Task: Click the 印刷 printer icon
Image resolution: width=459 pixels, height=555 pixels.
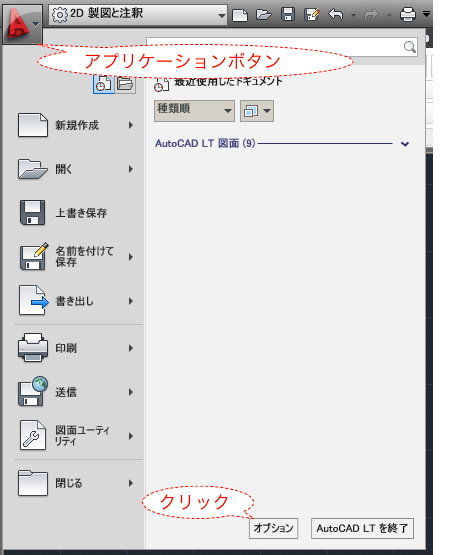Action: [x=33, y=347]
